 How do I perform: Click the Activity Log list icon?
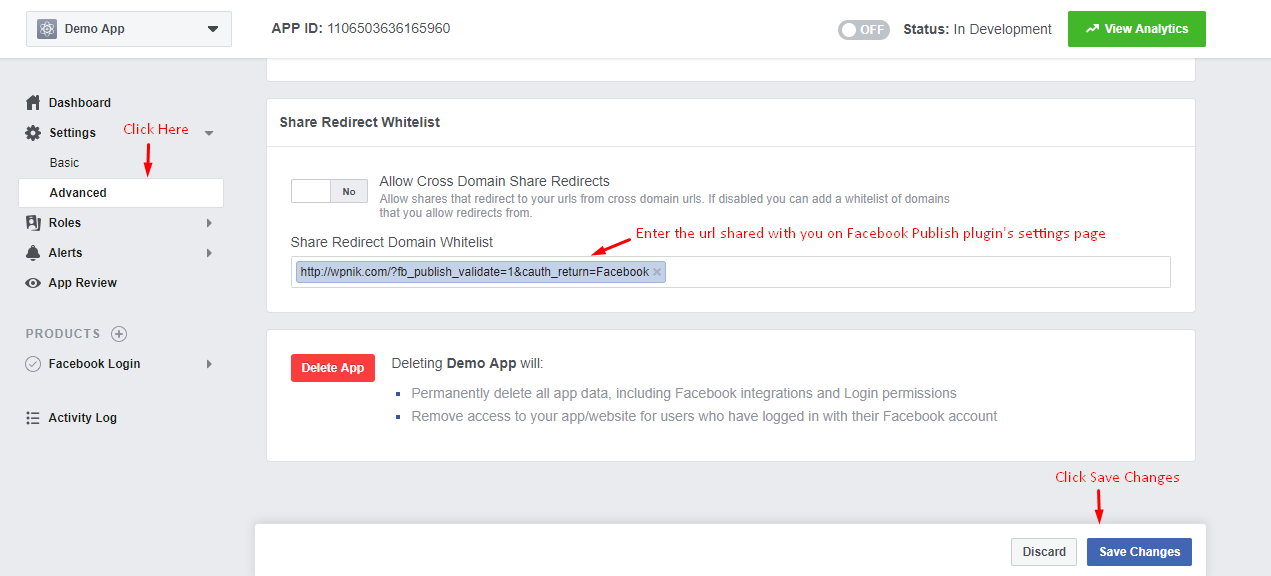(x=33, y=418)
